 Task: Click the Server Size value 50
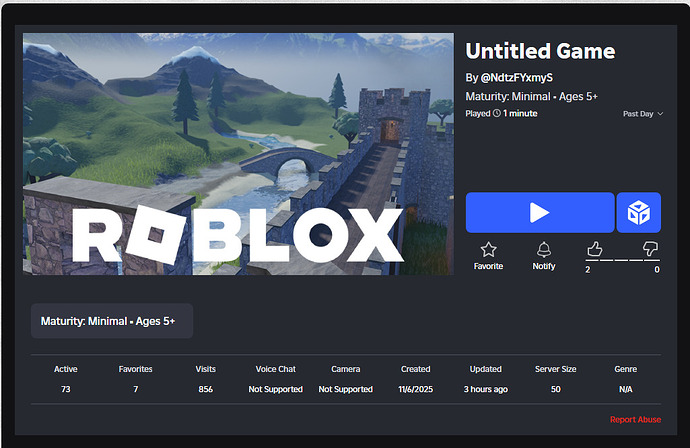point(556,389)
